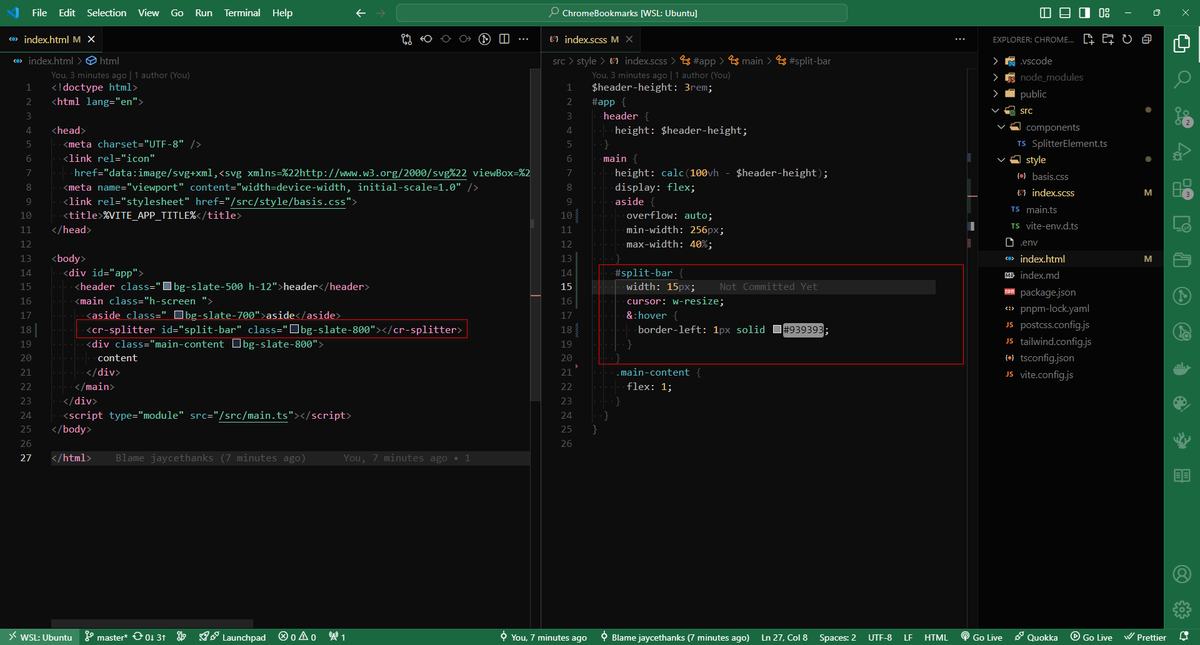Split the index.html editor right
Screen dimensions: 1200x645
(x=504, y=40)
